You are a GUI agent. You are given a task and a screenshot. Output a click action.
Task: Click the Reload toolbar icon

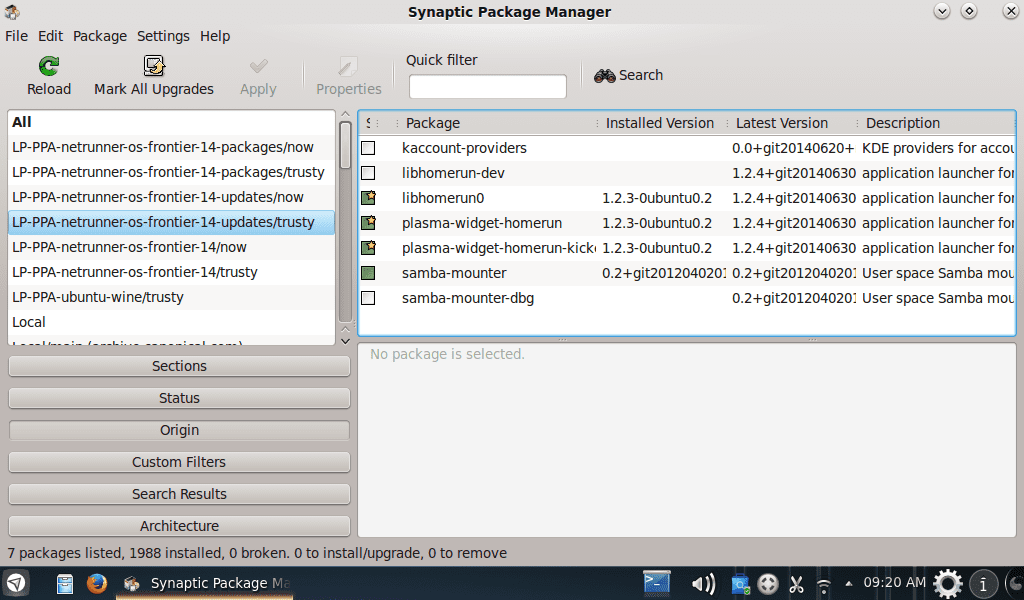tap(49, 65)
